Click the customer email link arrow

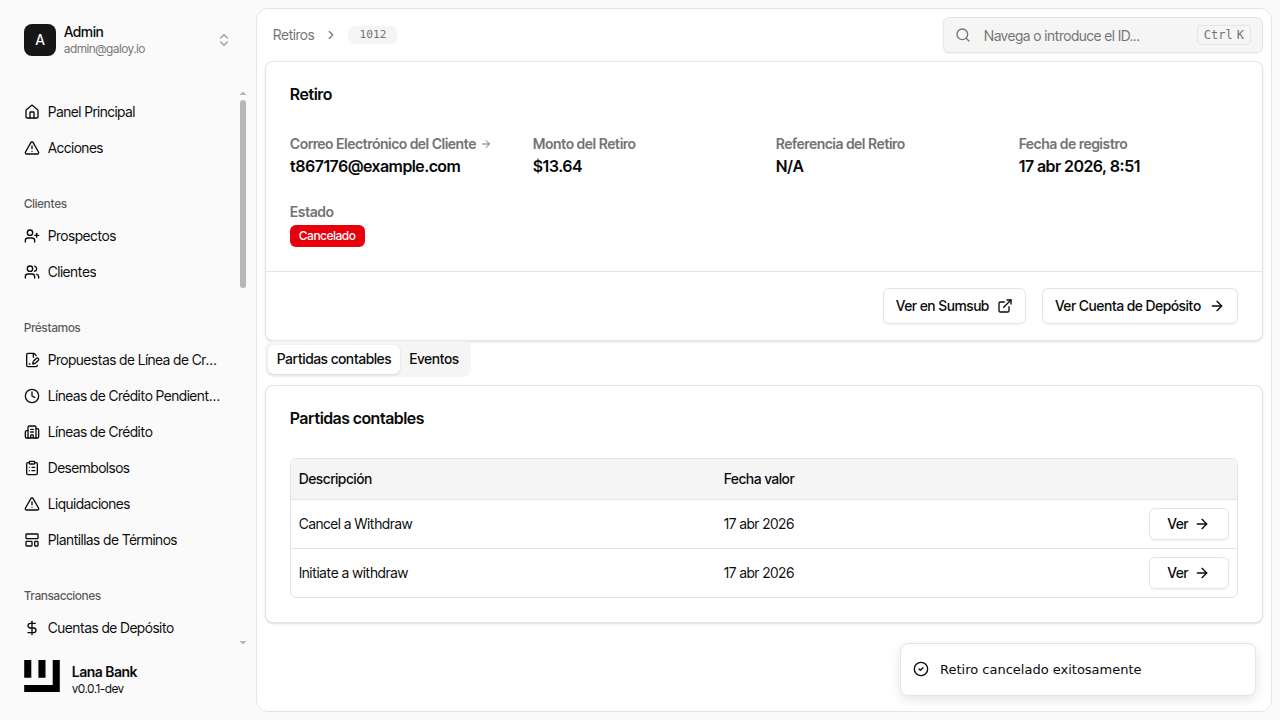point(486,144)
